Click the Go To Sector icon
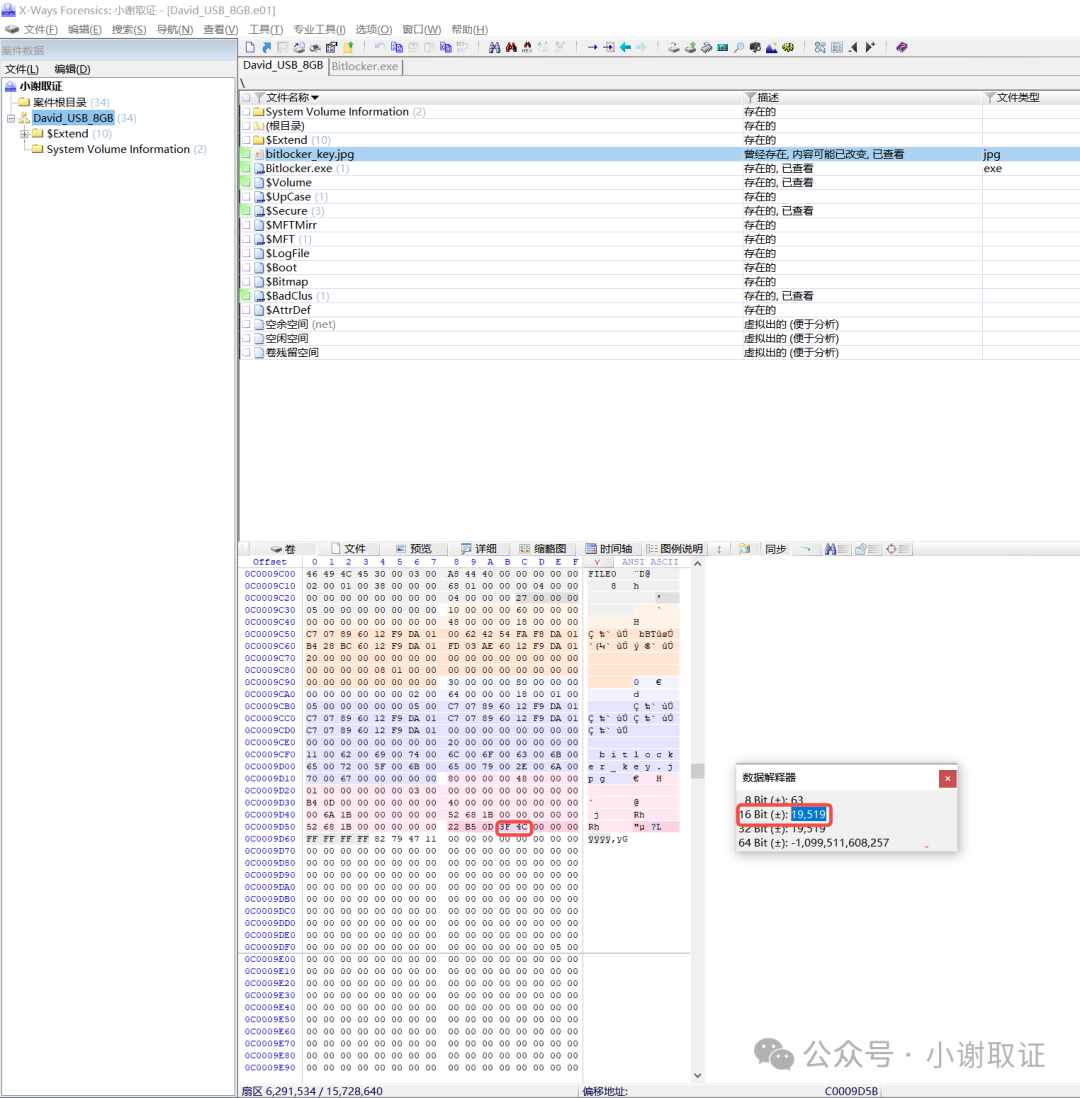The width and height of the screenshot is (1080, 1098). pos(609,47)
